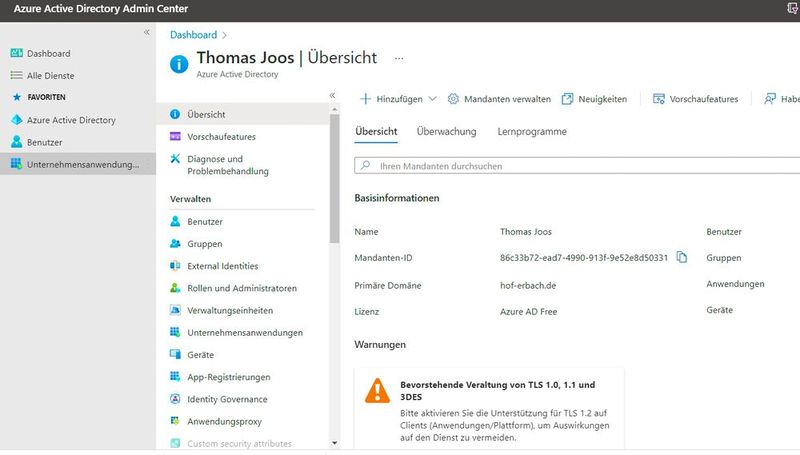Image resolution: width=800 pixels, height=455 pixels.
Task: Select the Übersicht tab
Action: [376, 132]
